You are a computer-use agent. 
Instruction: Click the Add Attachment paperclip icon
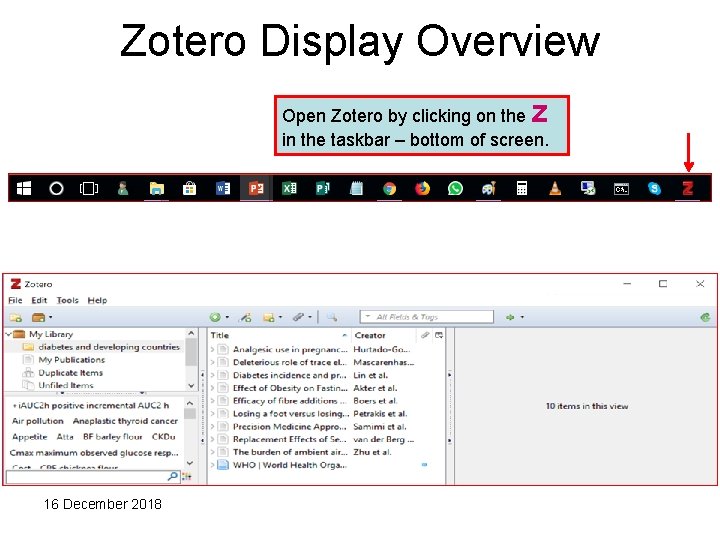pos(299,317)
